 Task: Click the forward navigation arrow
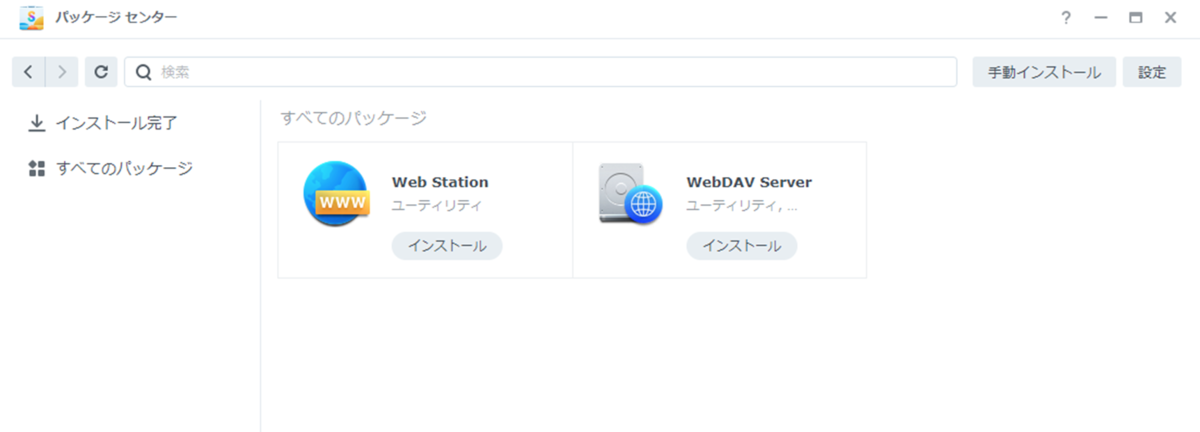click(x=62, y=72)
